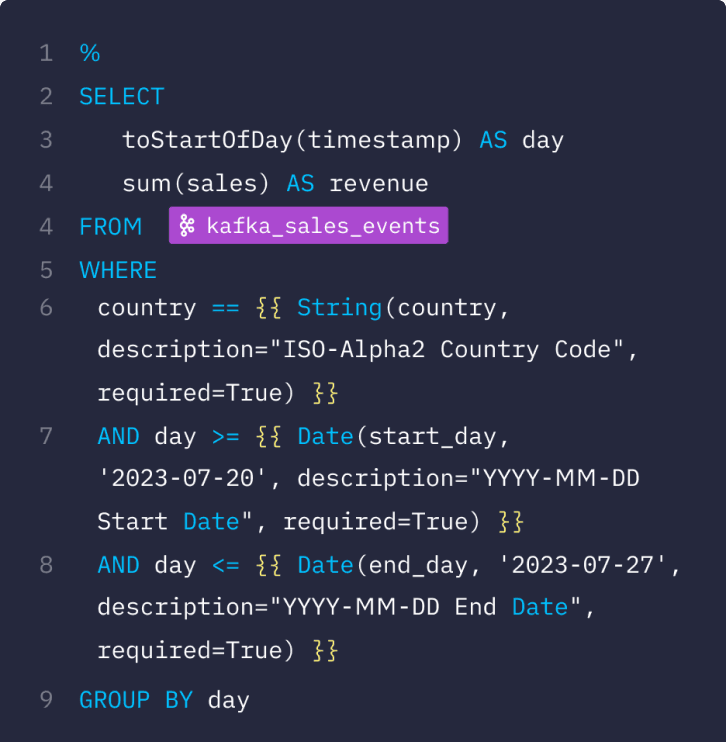Click the String template function
Image resolution: width=726 pixels, height=742 pixels.
[339, 308]
